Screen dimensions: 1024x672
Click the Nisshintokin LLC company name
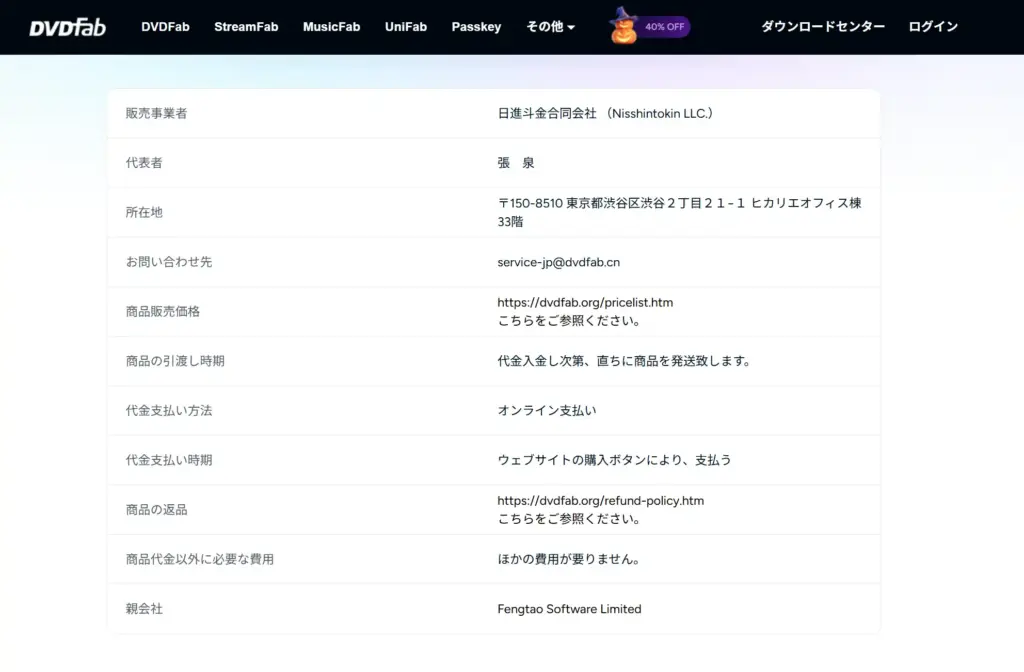pyautogui.click(x=606, y=113)
